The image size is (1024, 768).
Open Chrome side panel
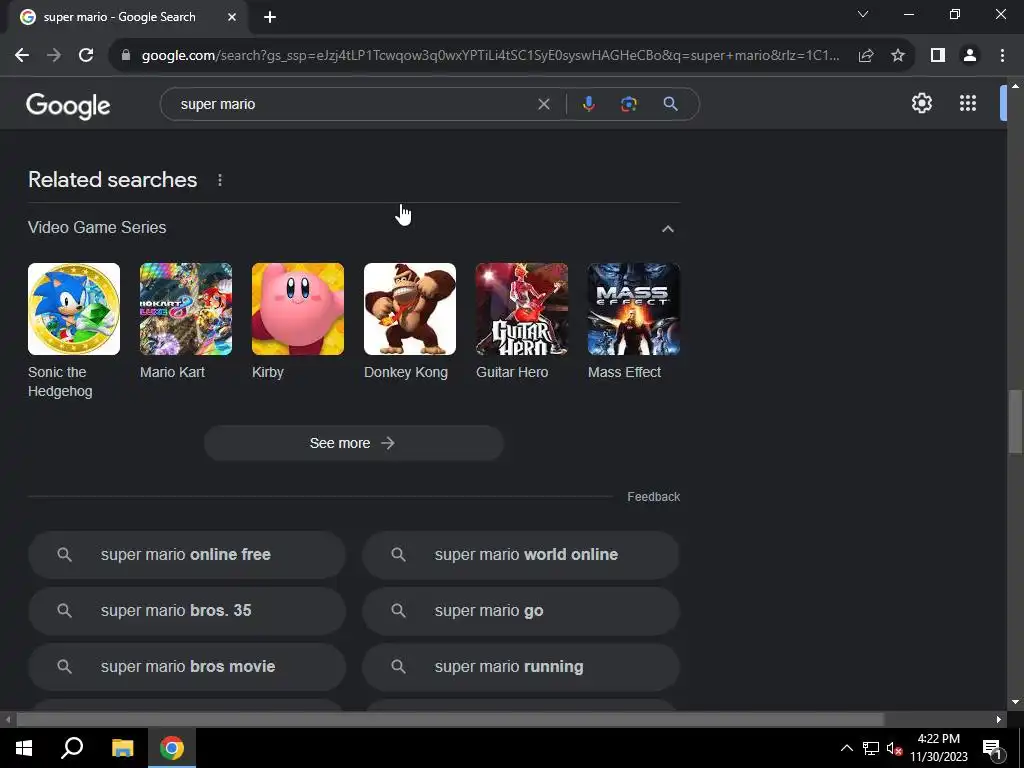(x=938, y=56)
